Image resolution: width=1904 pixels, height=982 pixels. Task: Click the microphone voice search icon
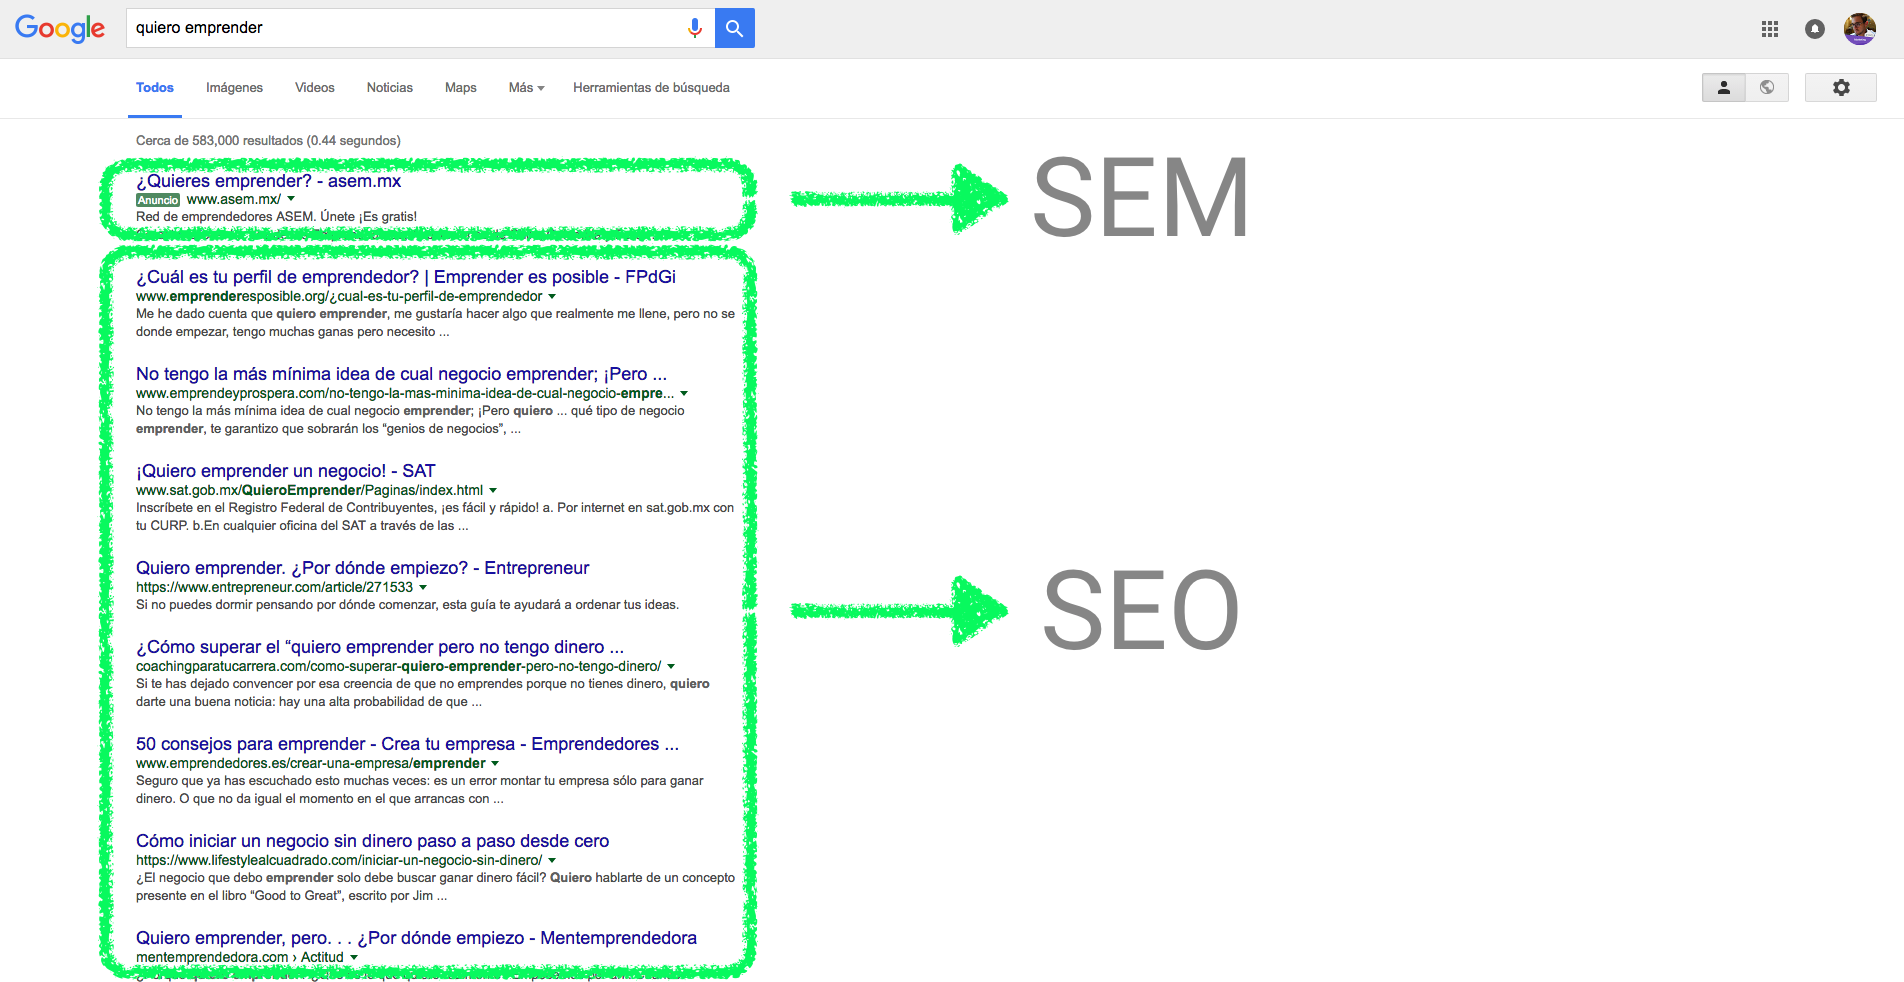(695, 28)
